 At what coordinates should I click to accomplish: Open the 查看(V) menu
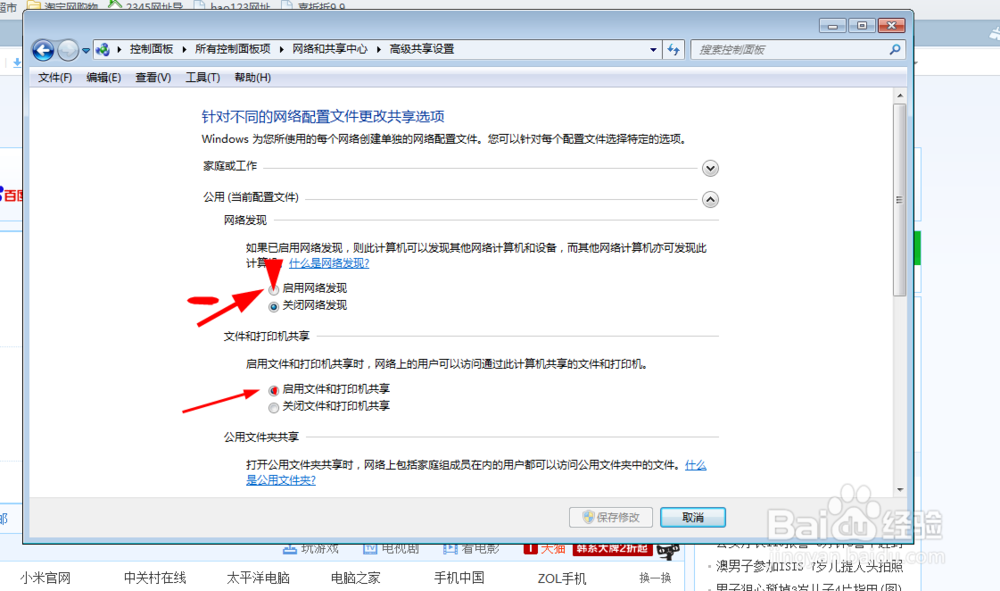point(151,76)
